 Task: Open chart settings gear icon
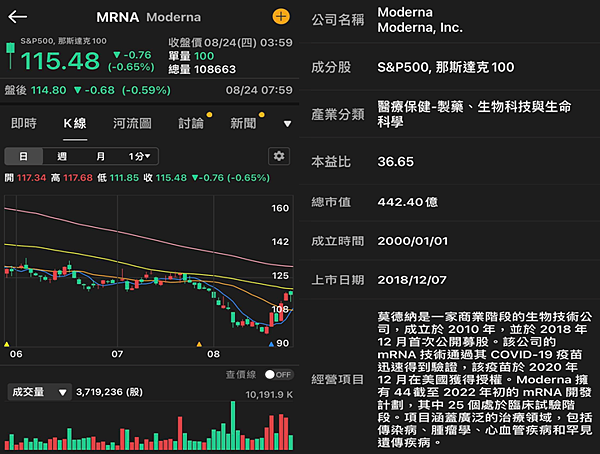(278, 156)
